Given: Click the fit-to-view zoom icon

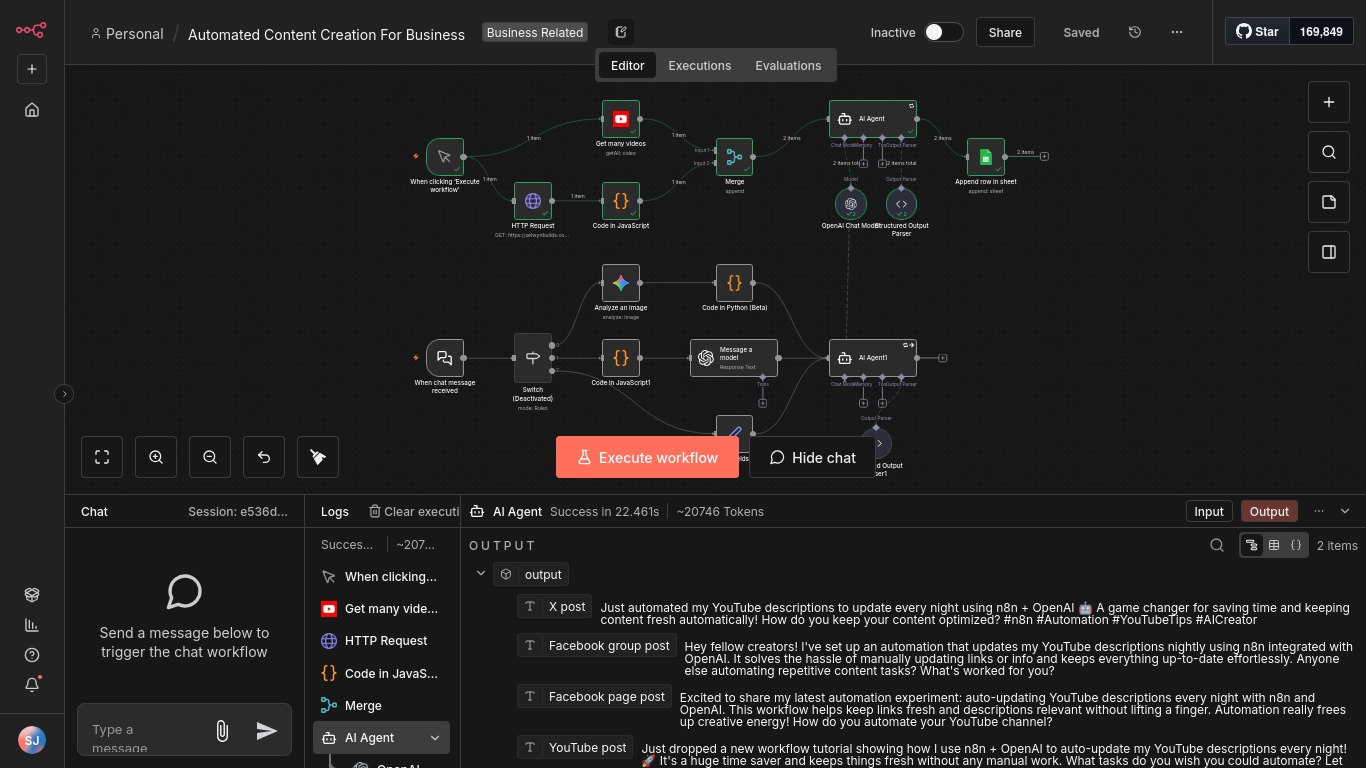Looking at the screenshot, I should (x=102, y=457).
